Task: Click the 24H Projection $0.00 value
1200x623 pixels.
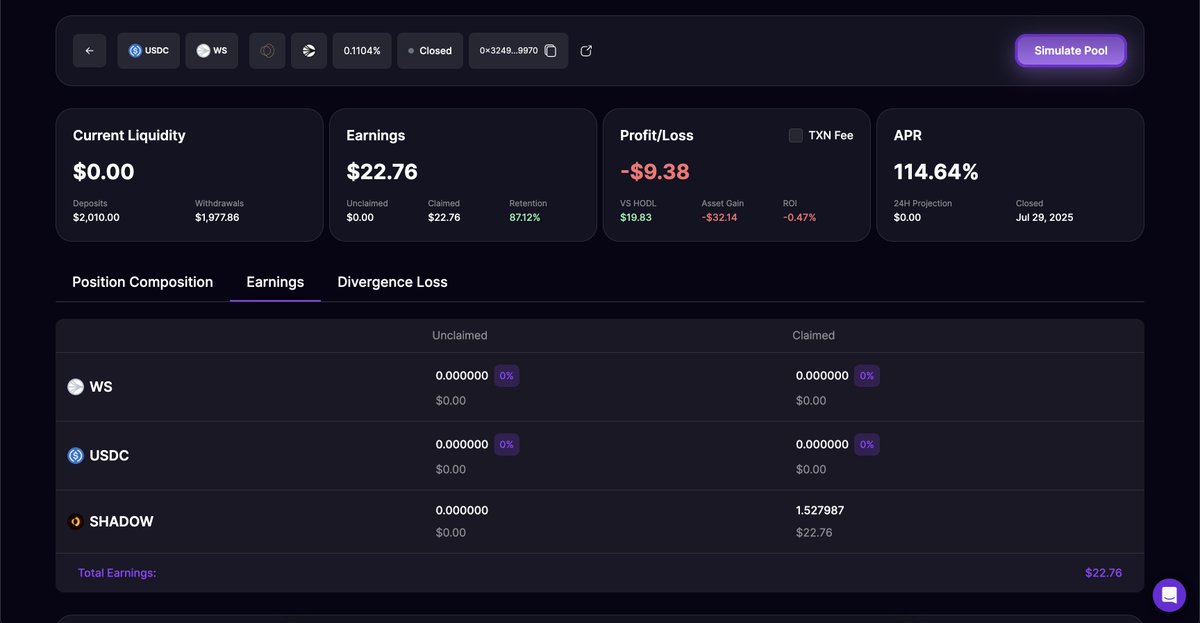Action: (x=907, y=217)
